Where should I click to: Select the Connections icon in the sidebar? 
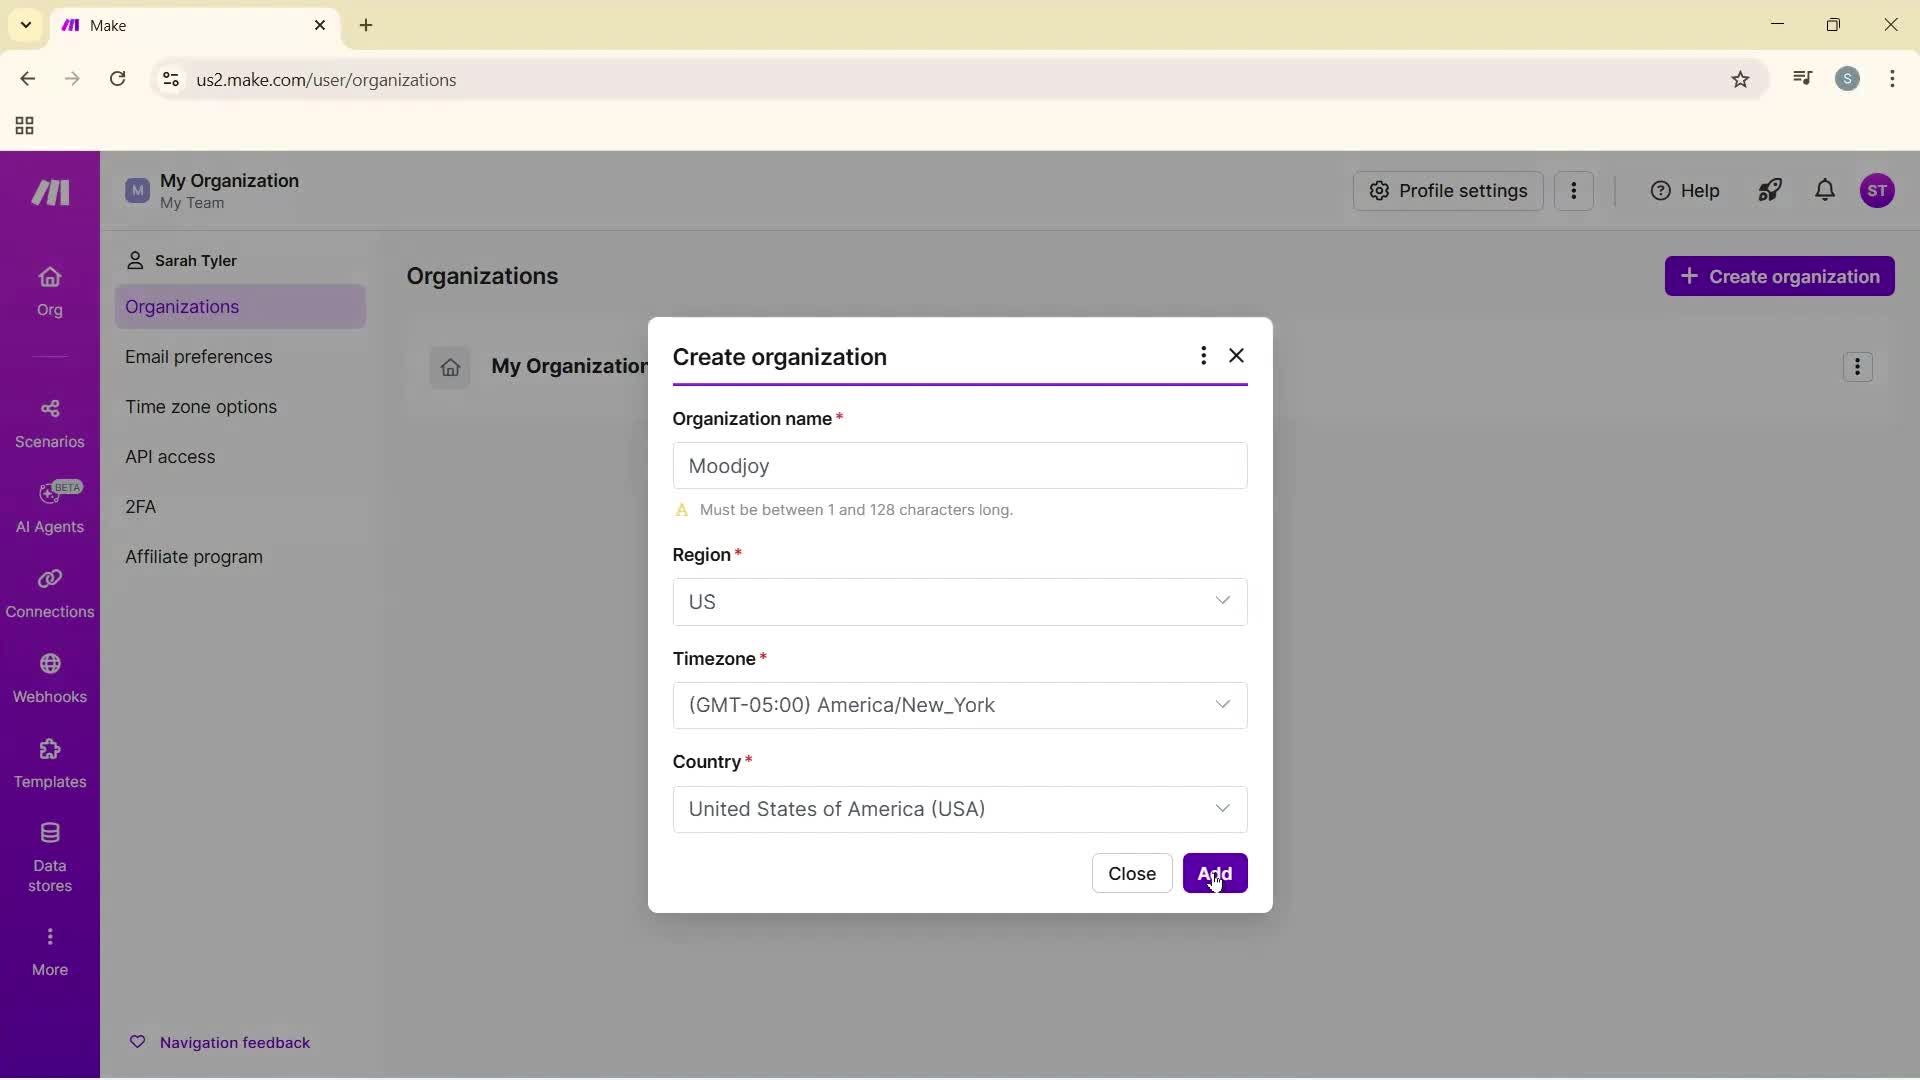(49, 592)
